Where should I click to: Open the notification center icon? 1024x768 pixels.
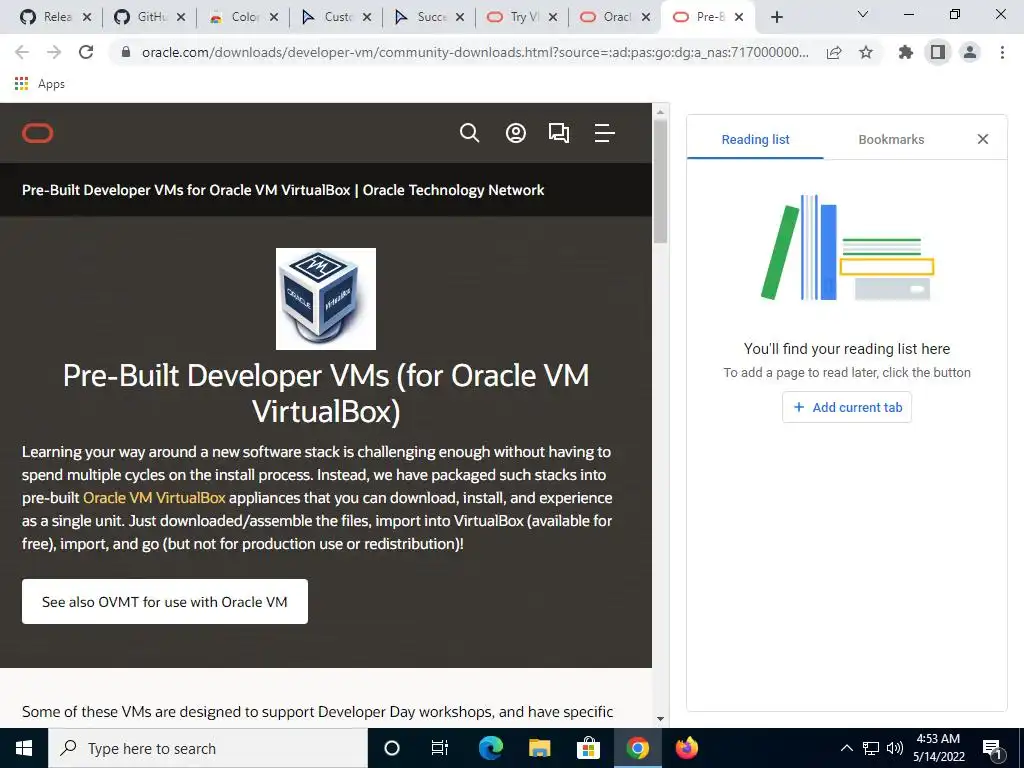[992, 748]
